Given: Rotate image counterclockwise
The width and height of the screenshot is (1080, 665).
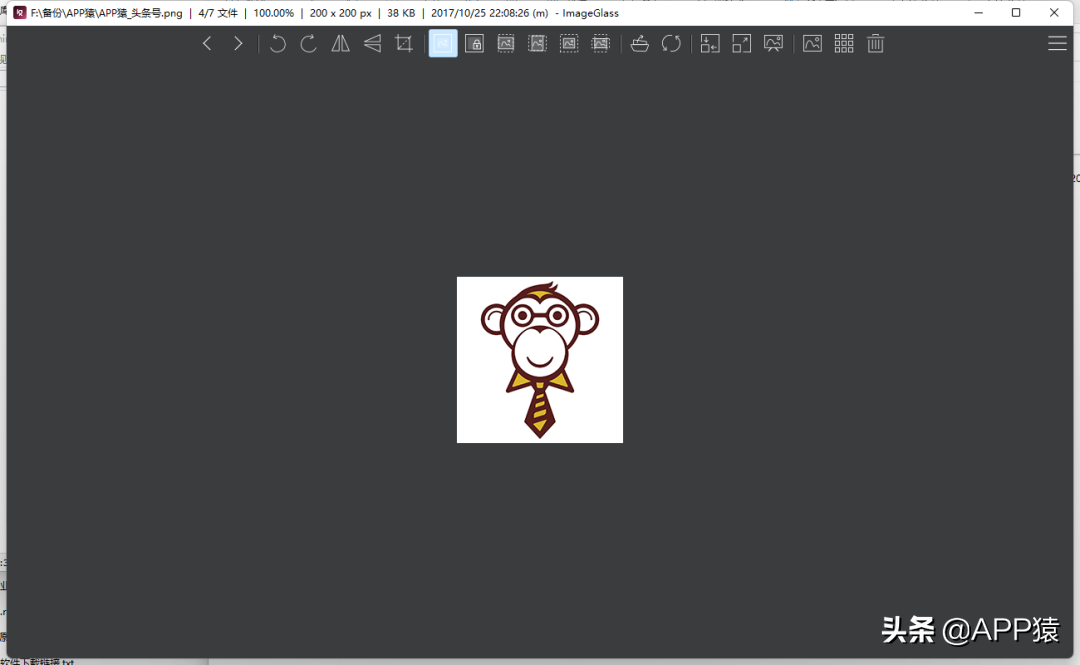Looking at the screenshot, I should point(277,43).
